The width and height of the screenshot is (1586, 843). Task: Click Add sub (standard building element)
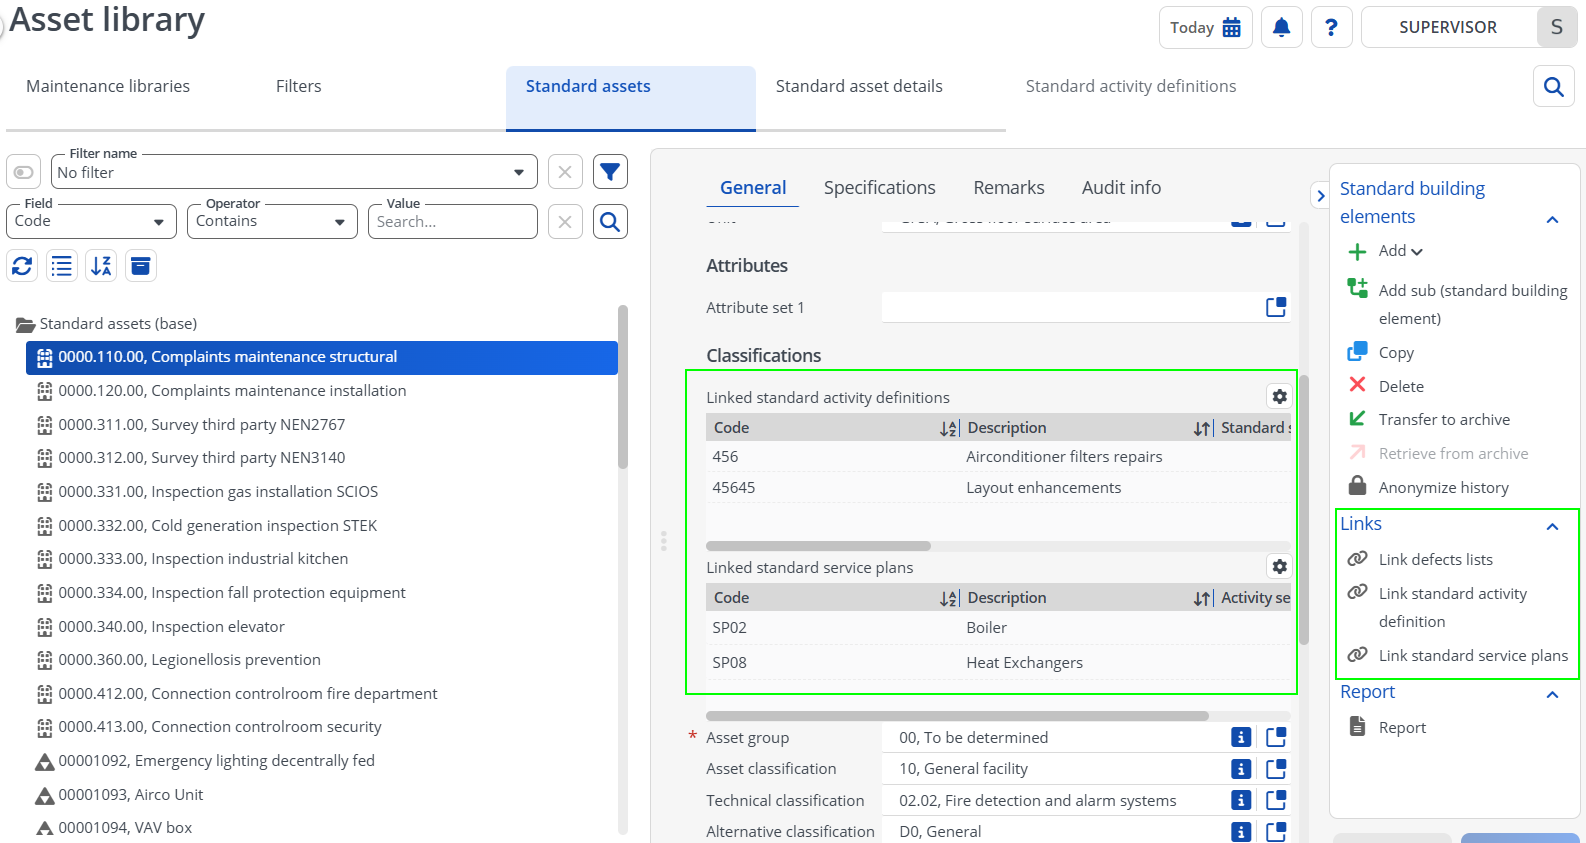[x=1458, y=304]
